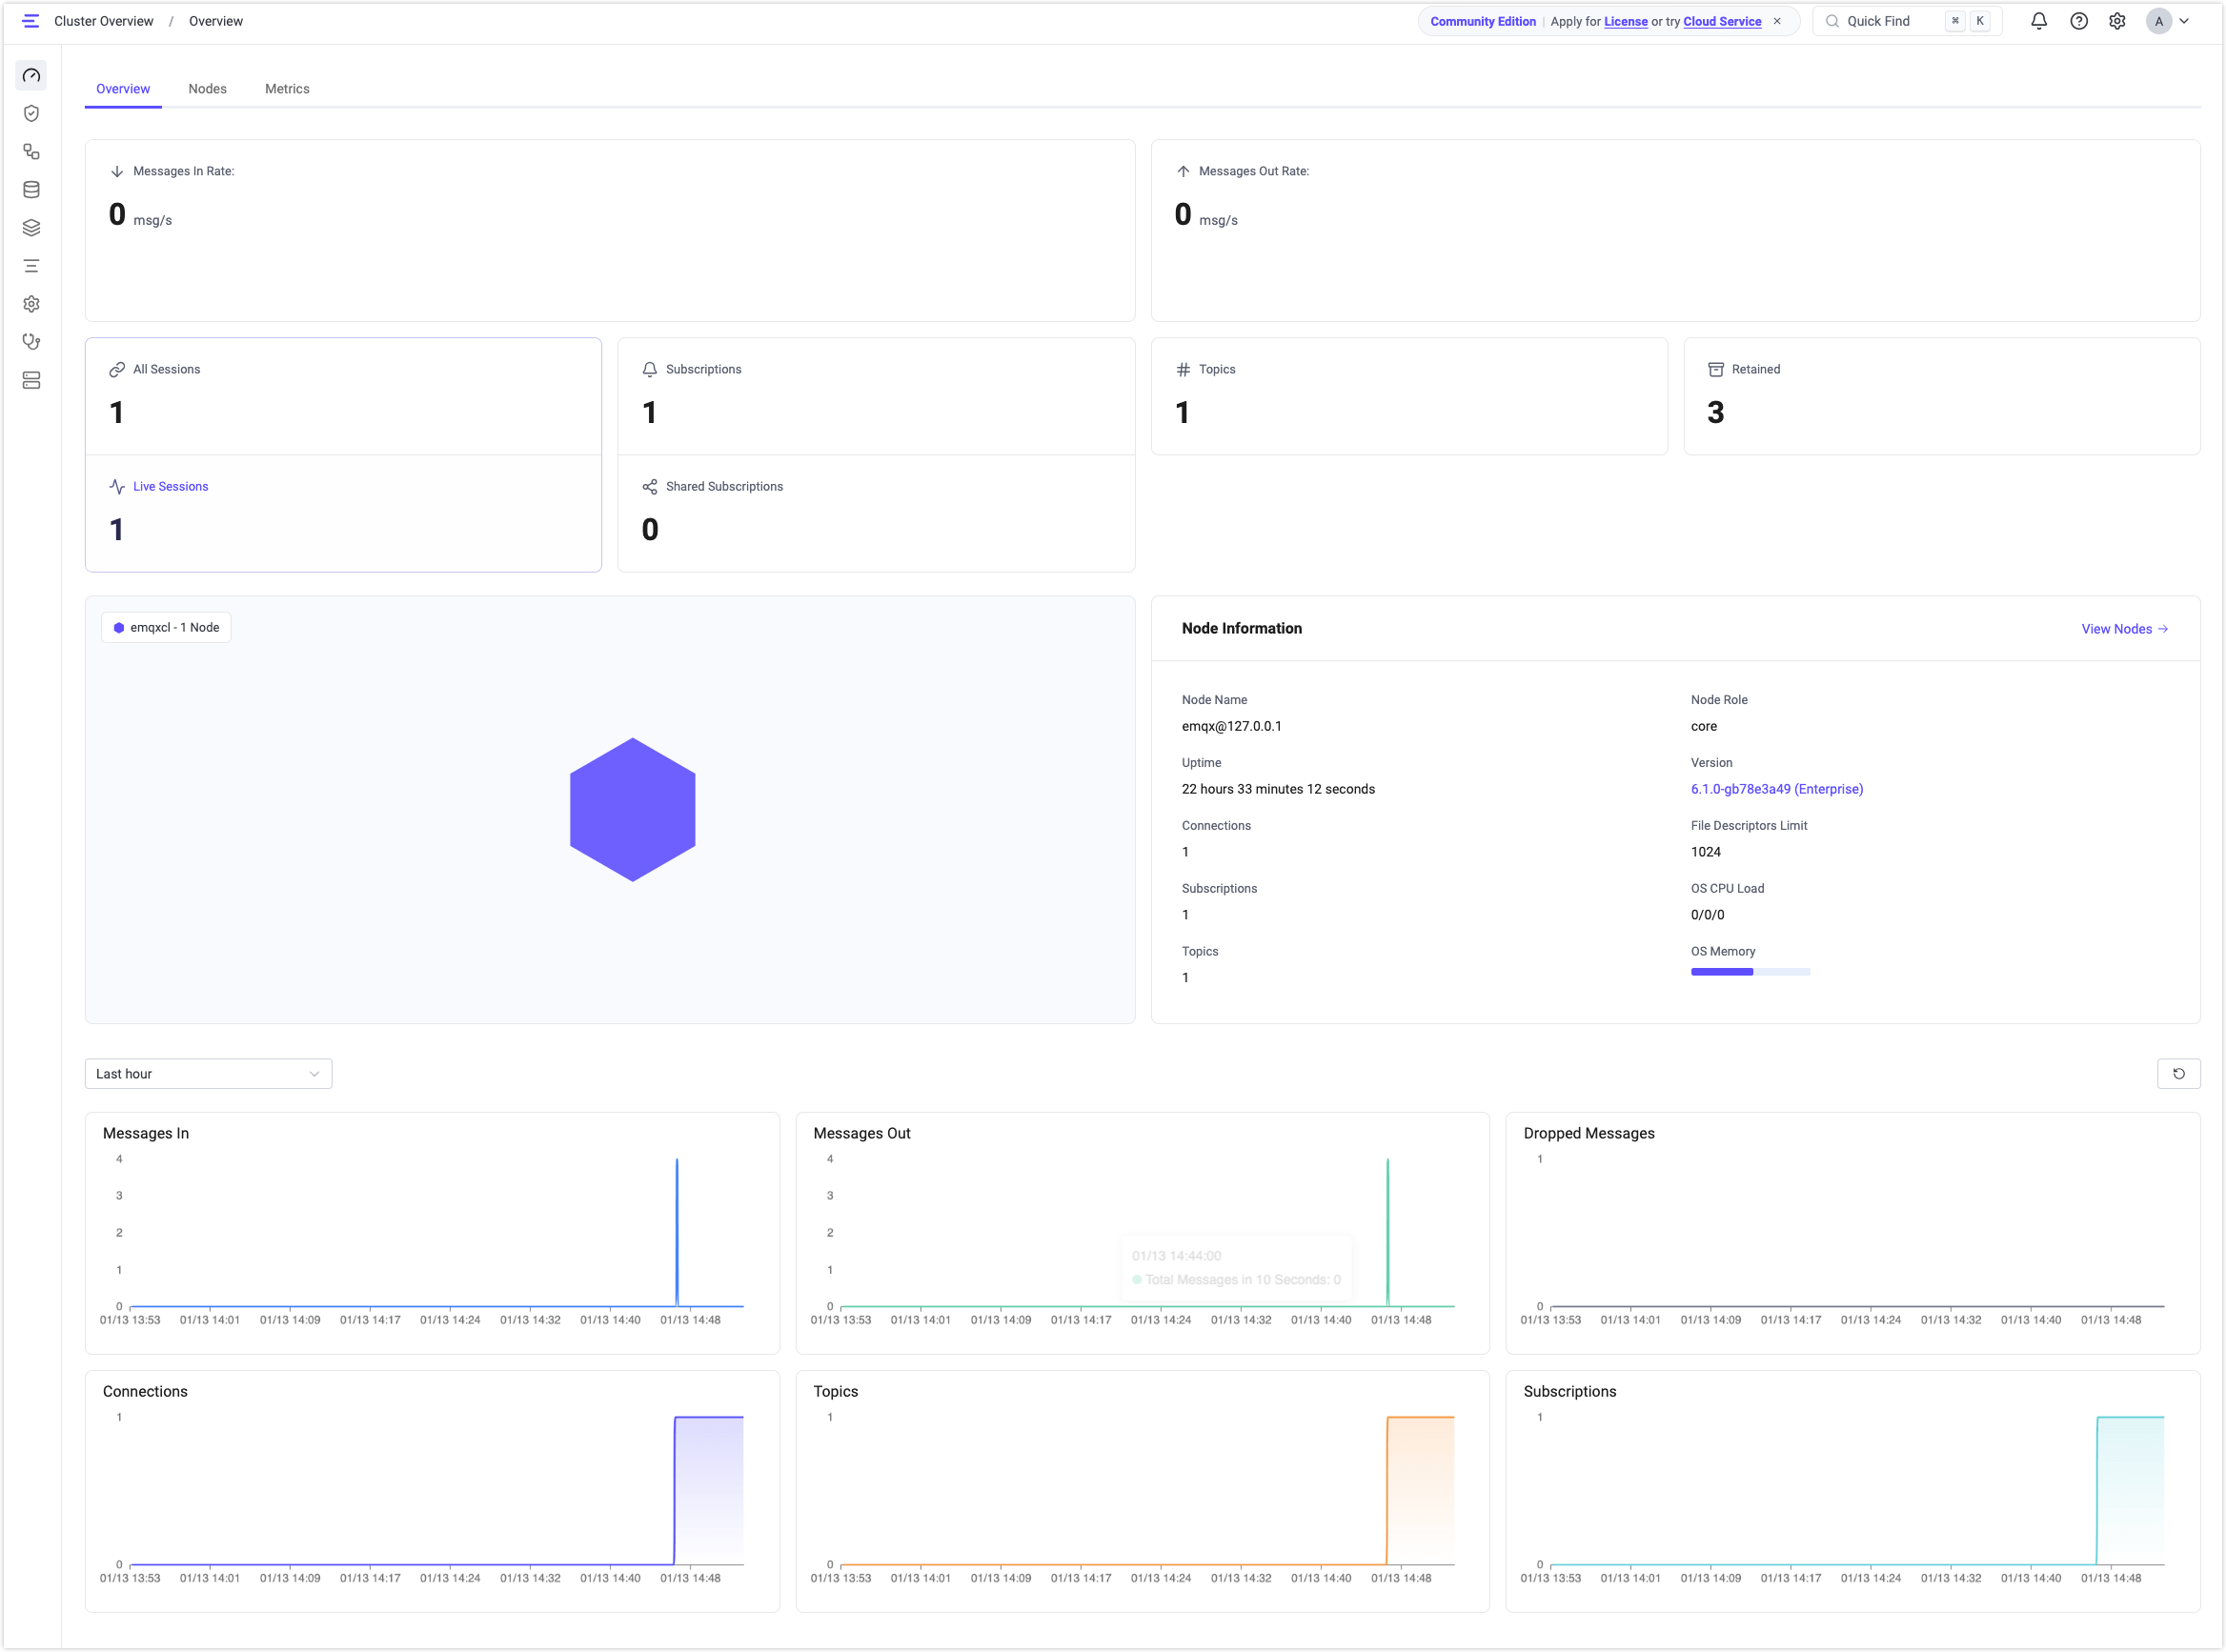Select the layers management icon in sidebar

tap(31, 227)
